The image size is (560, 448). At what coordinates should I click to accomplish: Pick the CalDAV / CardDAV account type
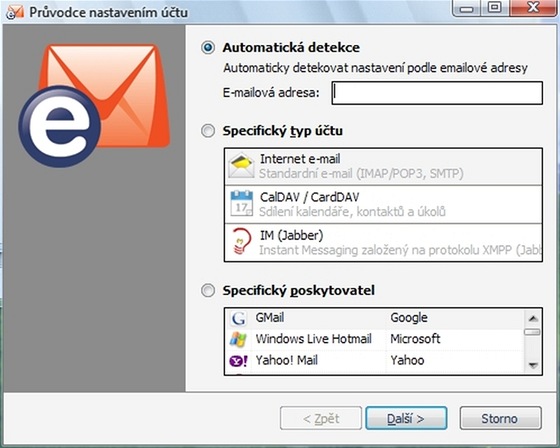click(383, 204)
